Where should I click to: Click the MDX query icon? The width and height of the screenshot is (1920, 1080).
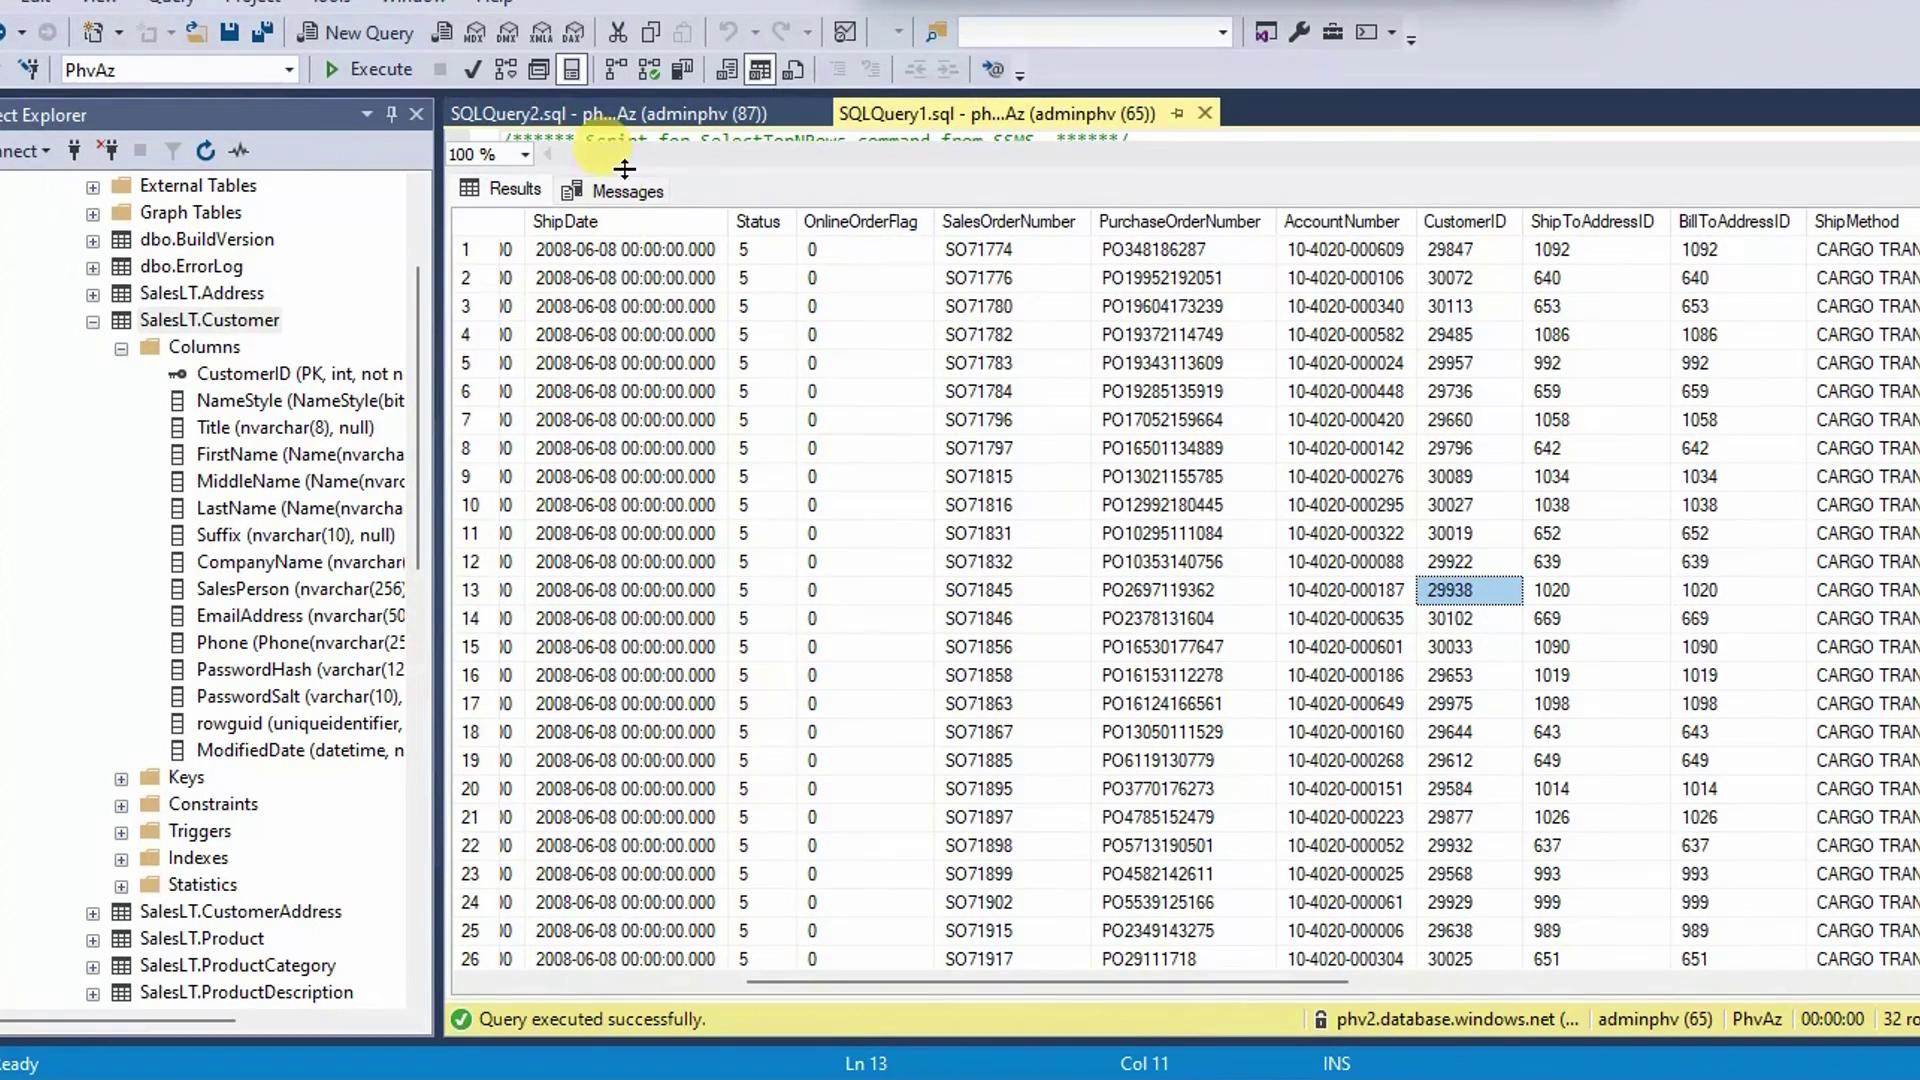click(475, 33)
